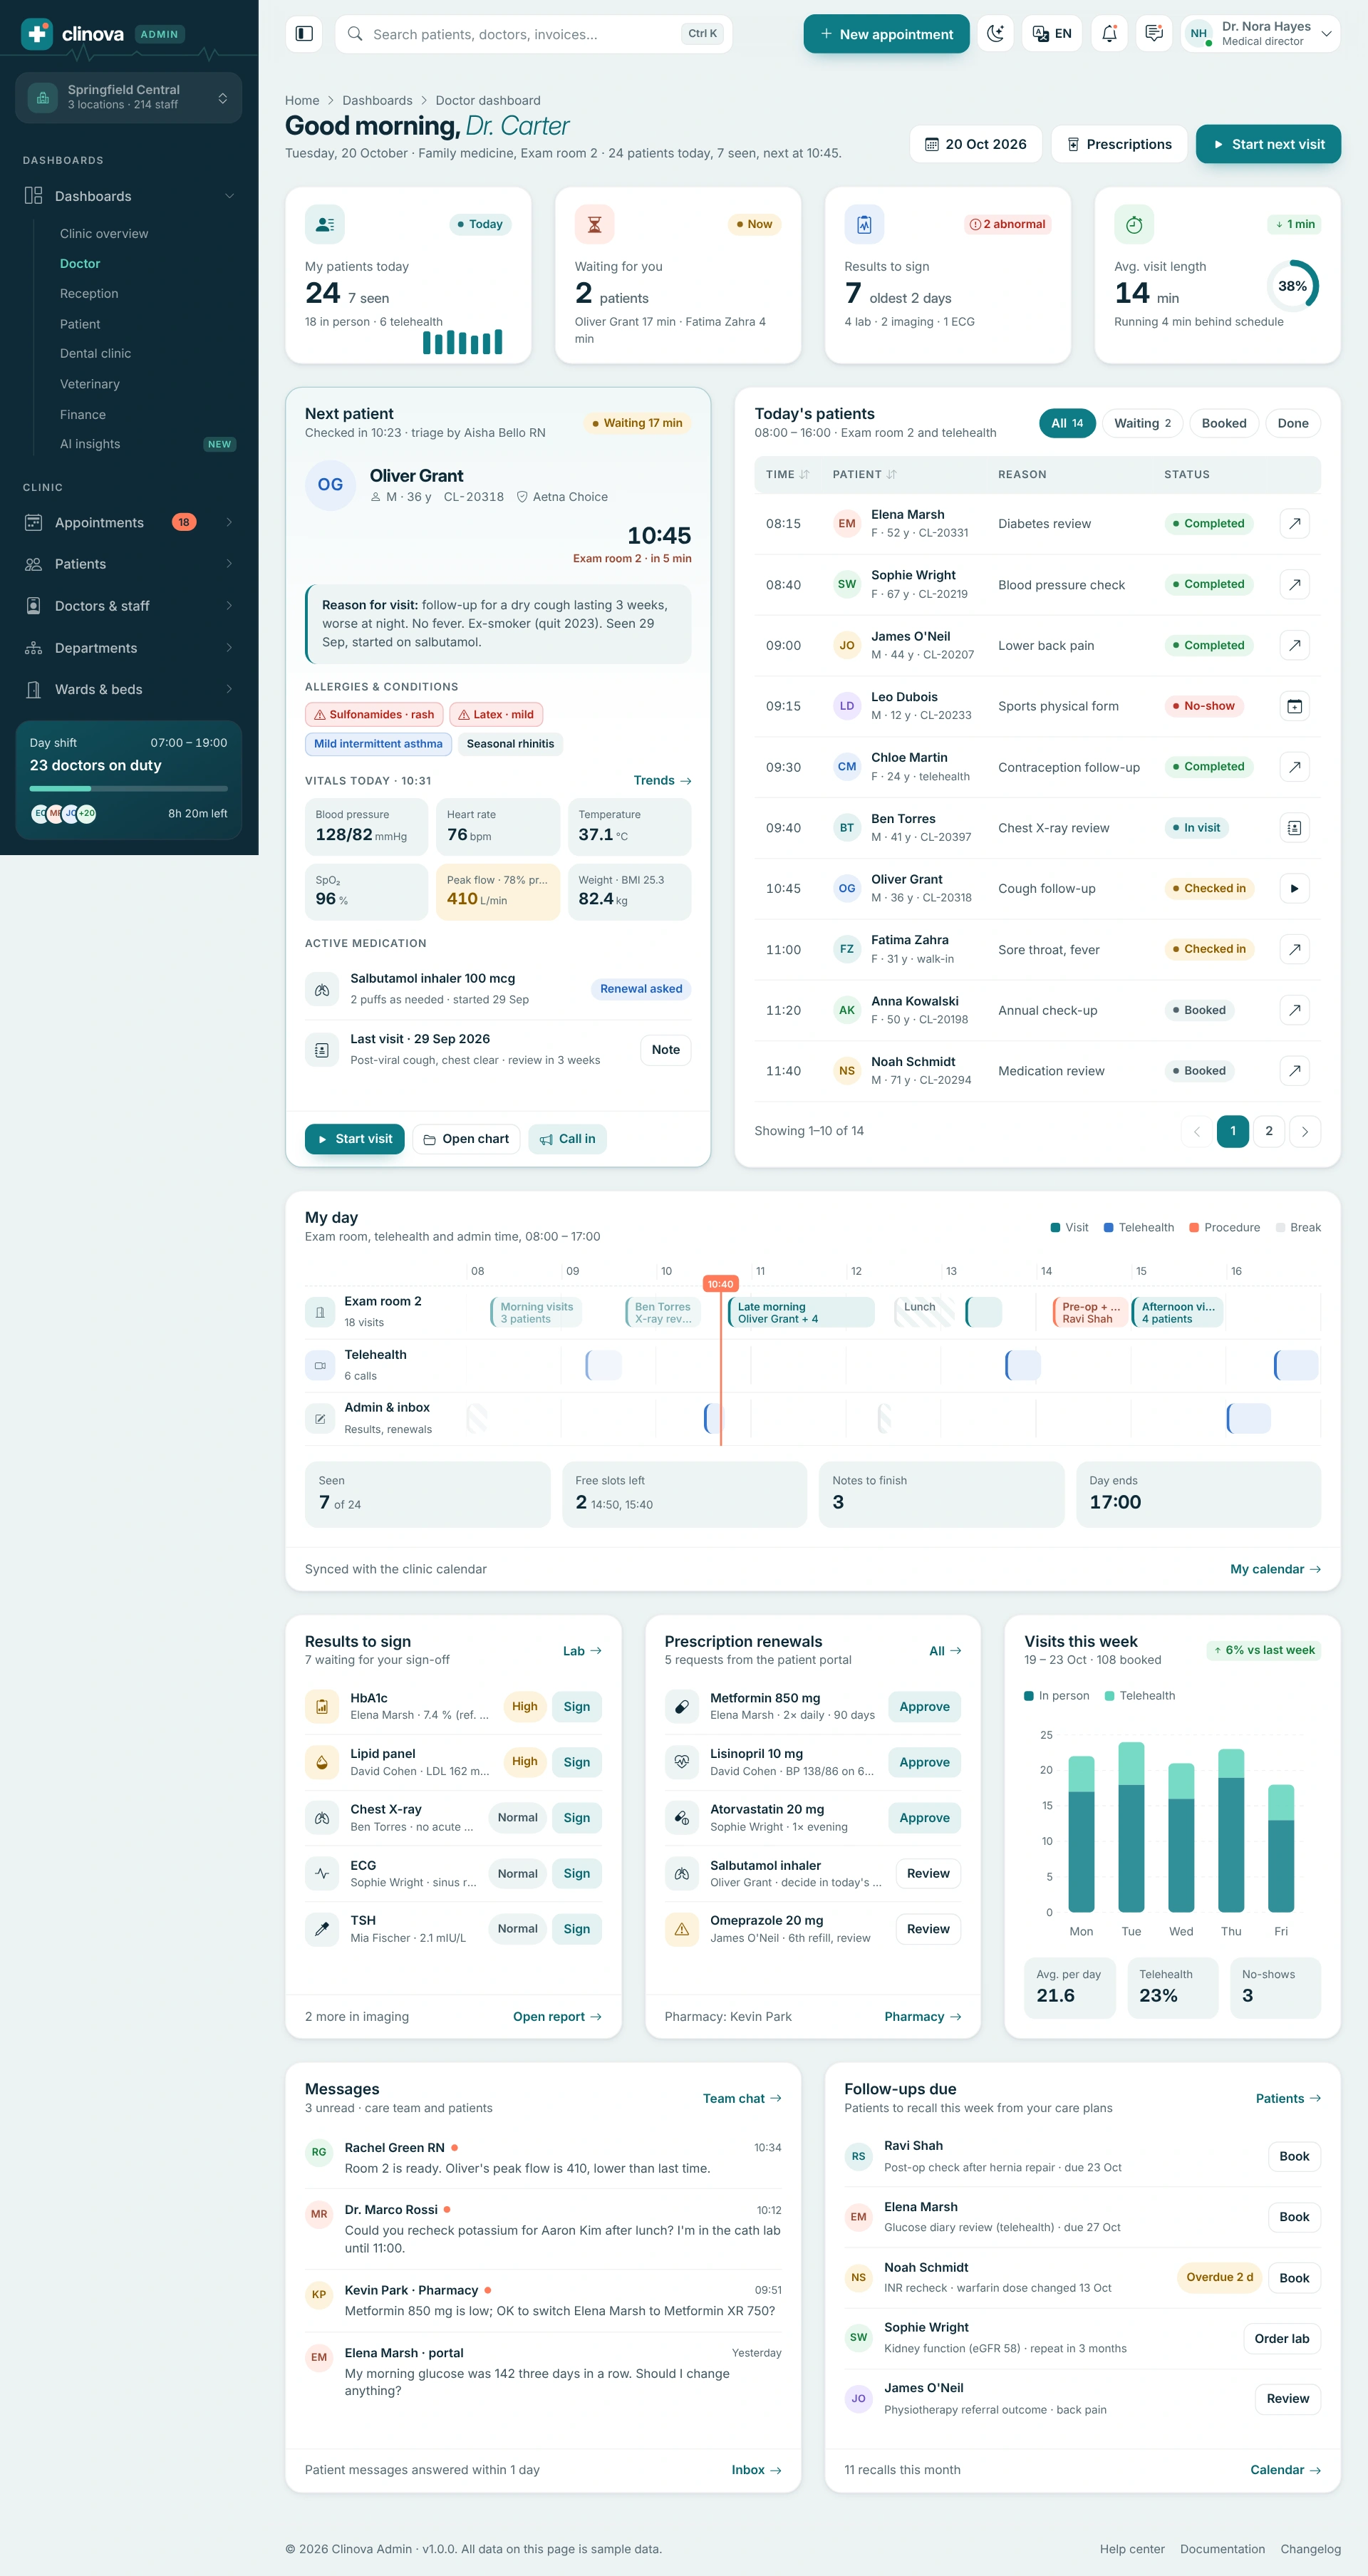Toggle the Procedure legend in My day

click(x=1224, y=1228)
